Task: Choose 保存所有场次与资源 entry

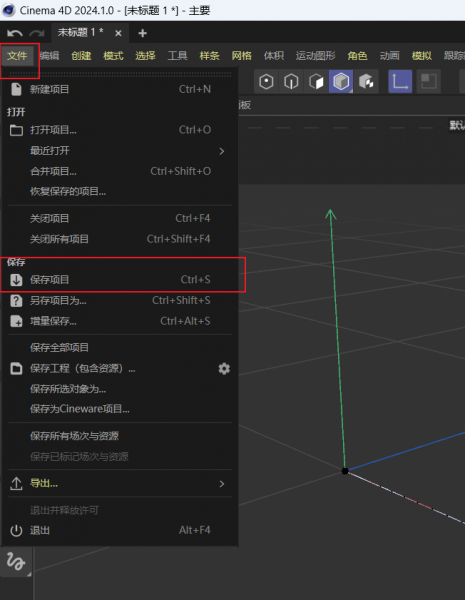Action: pyautogui.click(x=120, y=436)
